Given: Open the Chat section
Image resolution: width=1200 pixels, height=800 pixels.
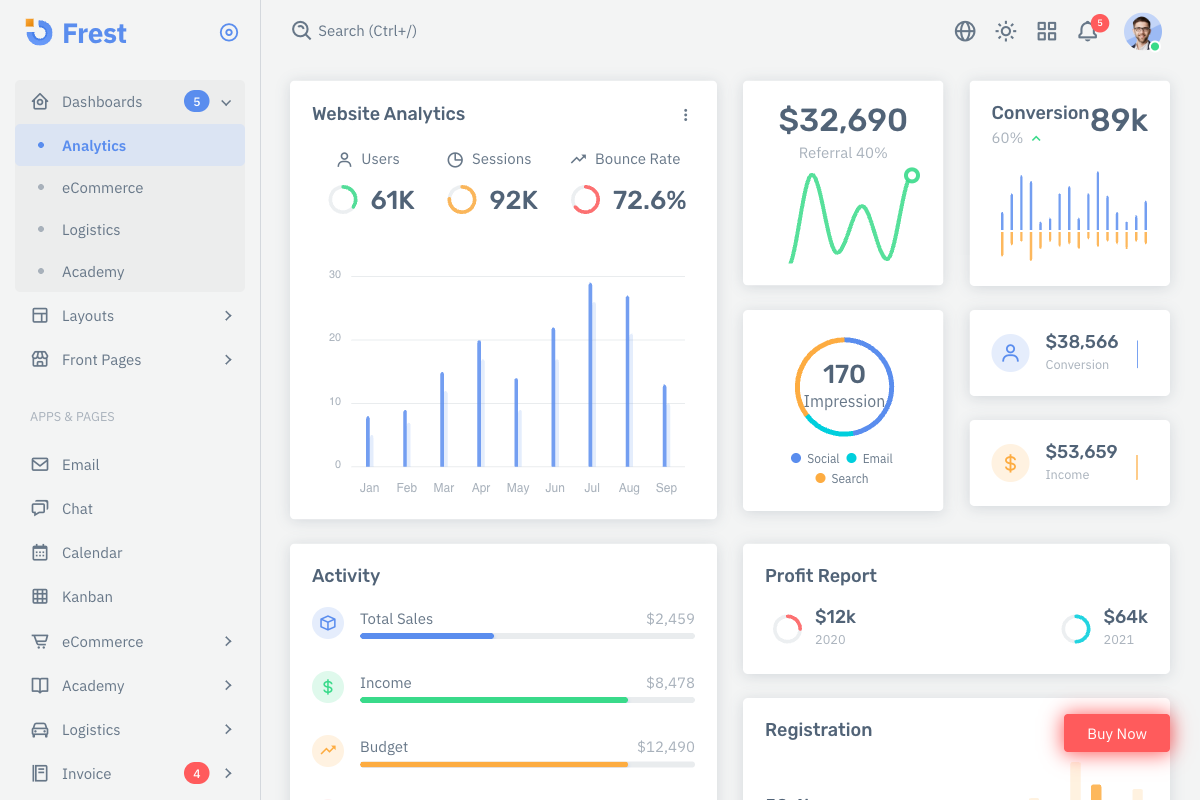Looking at the screenshot, I should [x=79, y=508].
